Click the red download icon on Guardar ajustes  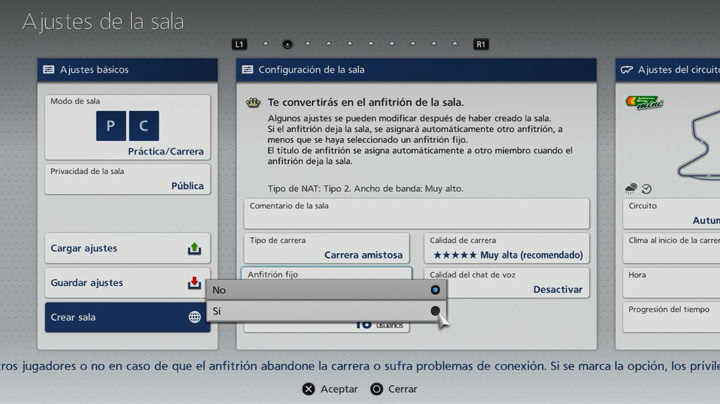194,283
